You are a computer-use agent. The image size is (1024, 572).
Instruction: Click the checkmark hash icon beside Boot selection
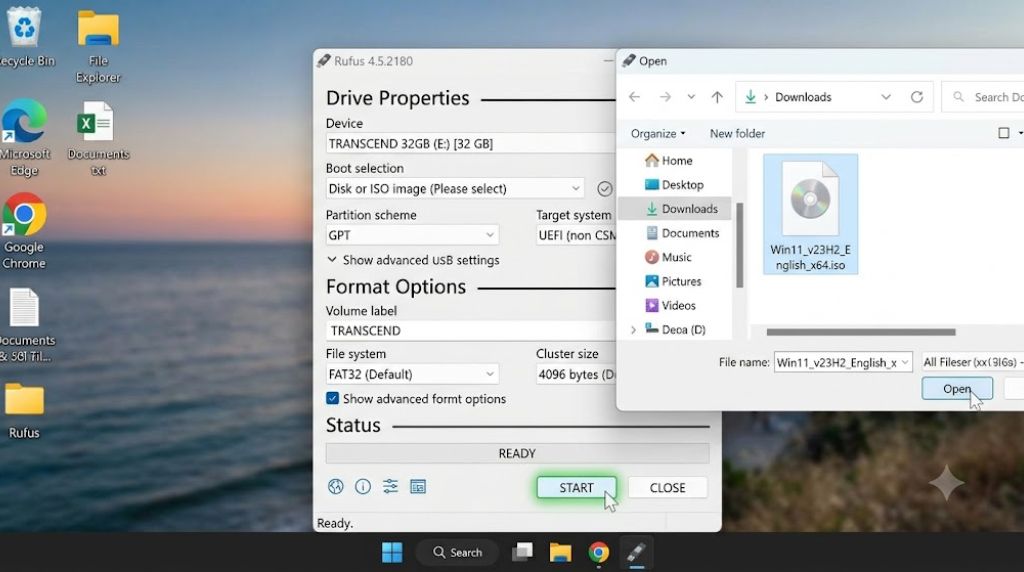(x=605, y=189)
